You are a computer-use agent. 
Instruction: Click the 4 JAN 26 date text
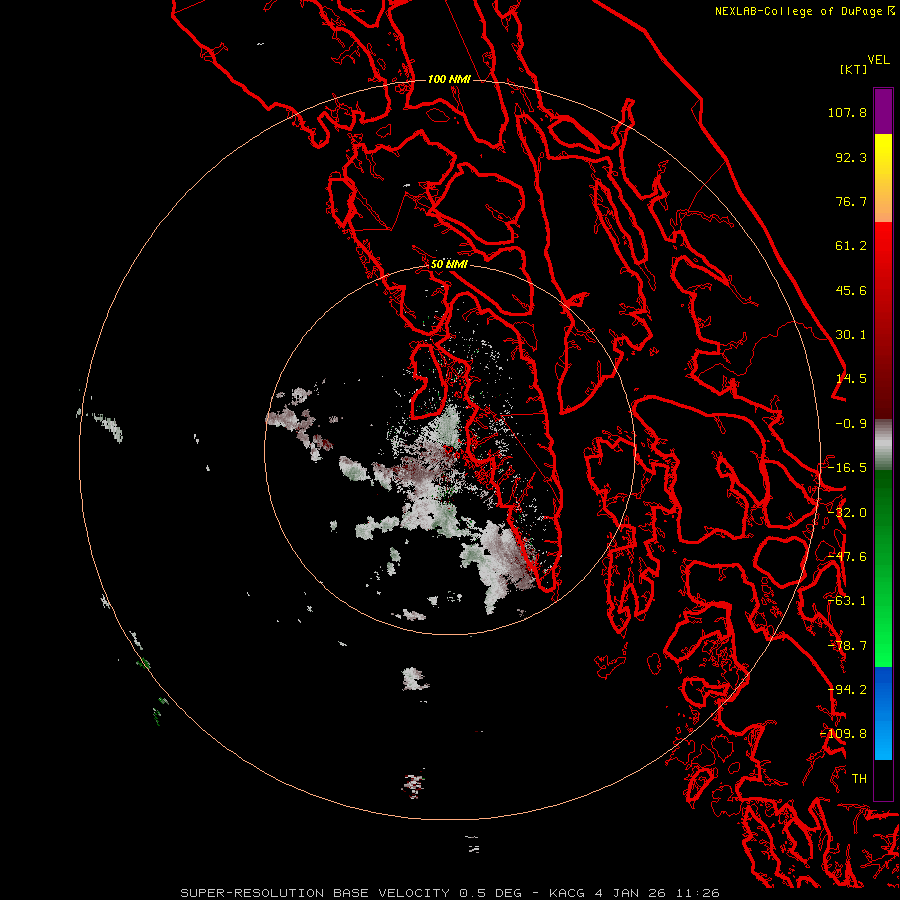630,893
